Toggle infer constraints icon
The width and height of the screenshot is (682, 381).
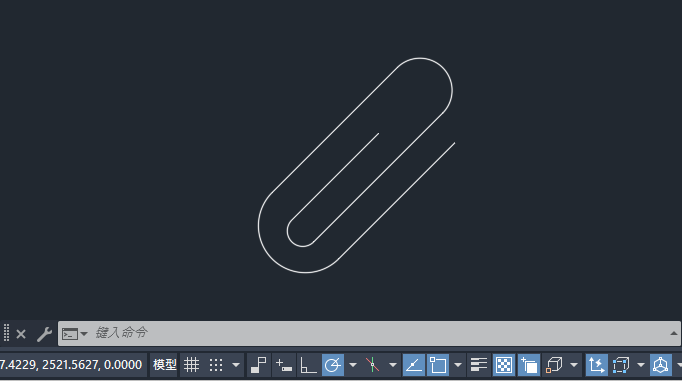tap(259, 365)
